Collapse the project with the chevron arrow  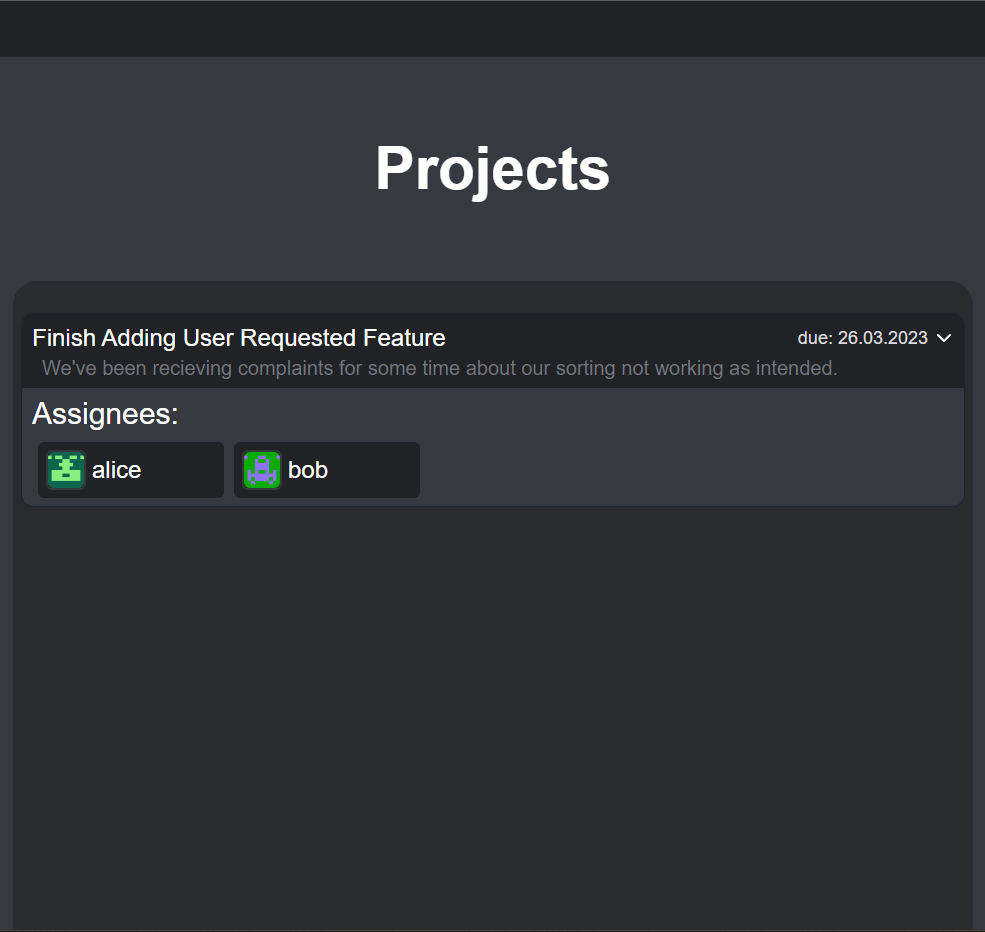point(944,338)
